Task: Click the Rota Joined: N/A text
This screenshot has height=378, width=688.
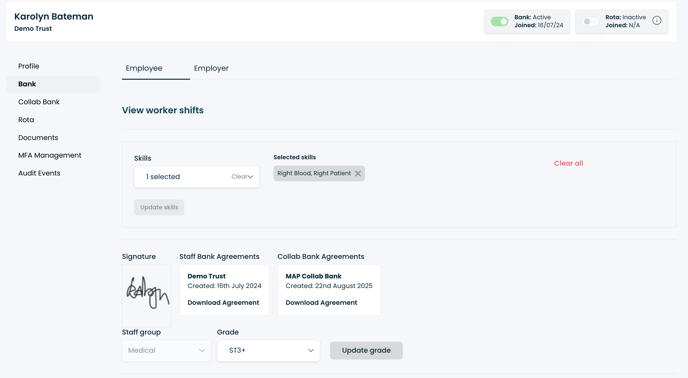Action: [x=623, y=25]
